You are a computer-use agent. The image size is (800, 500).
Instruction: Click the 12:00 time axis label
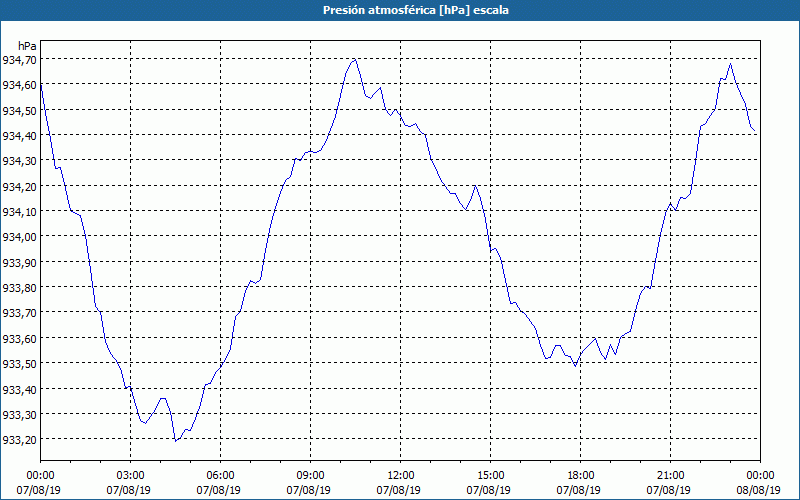[x=401, y=476]
